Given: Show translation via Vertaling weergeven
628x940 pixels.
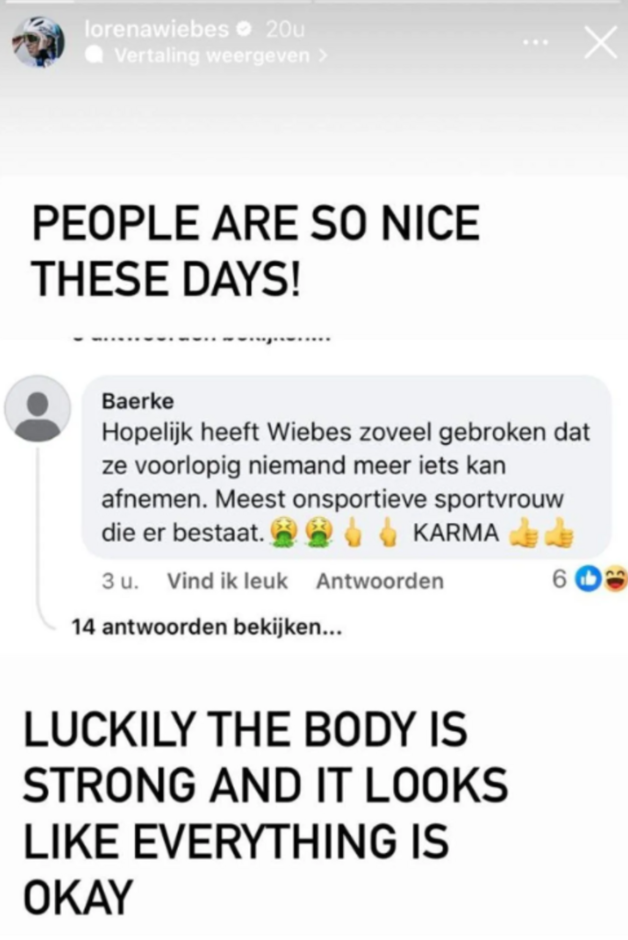Looking at the screenshot, I should [212, 56].
